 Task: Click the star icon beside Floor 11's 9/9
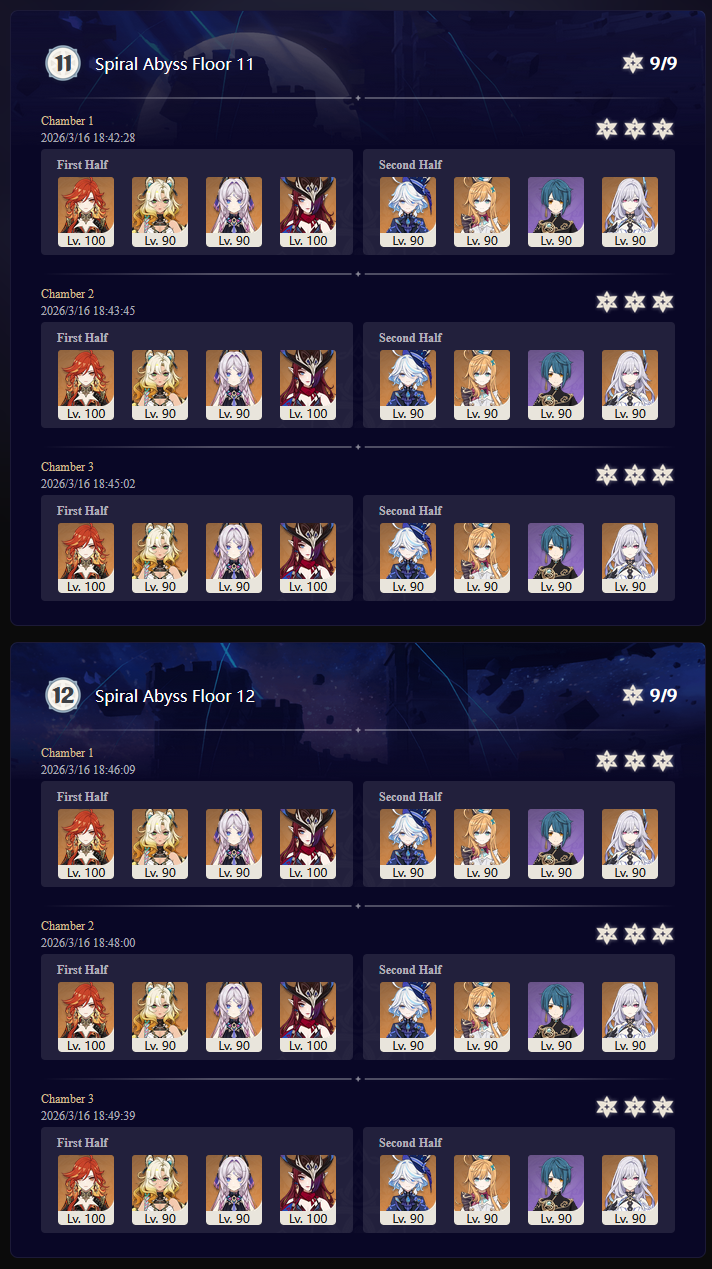pos(632,63)
